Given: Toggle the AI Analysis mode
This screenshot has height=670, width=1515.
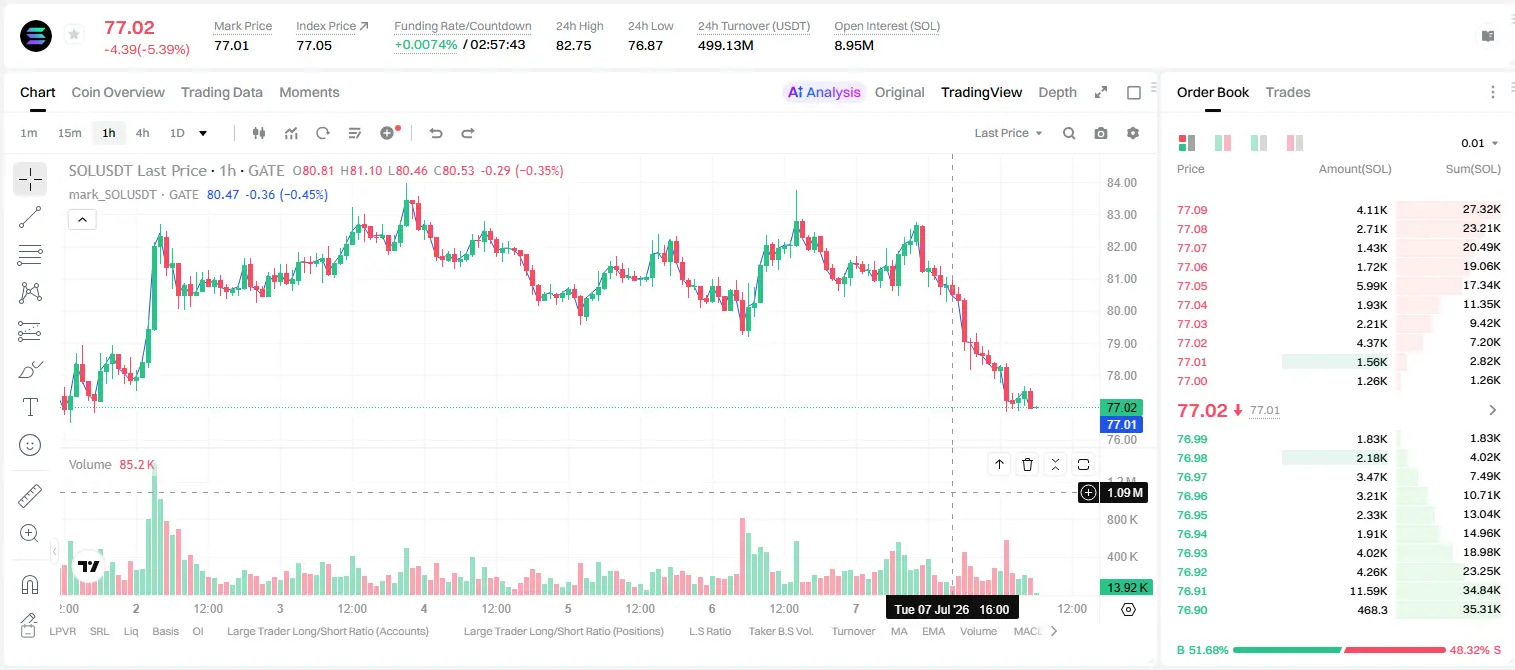Looking at the screenshot, I should click(824, 92).
